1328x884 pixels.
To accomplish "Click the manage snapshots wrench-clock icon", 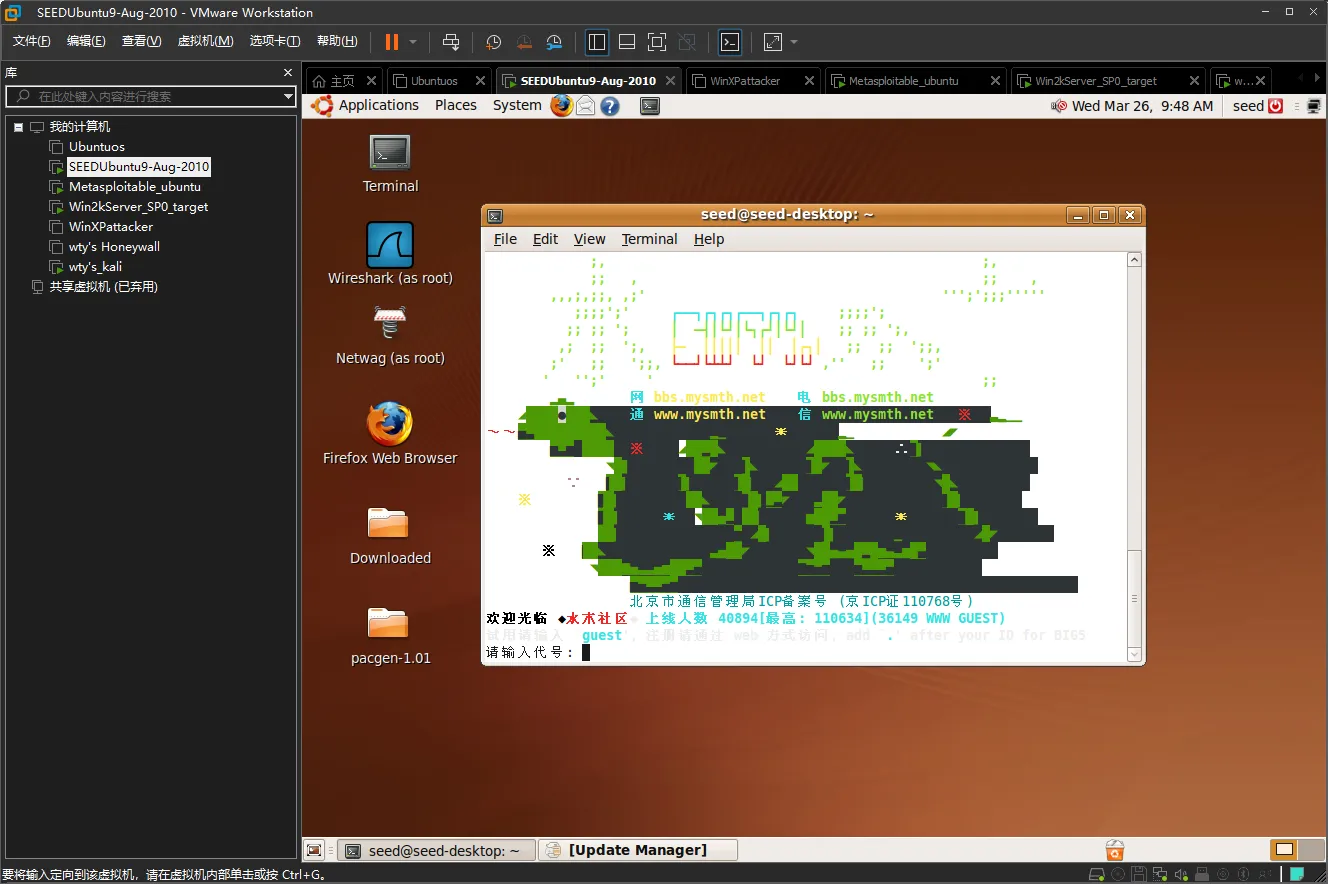I will tap(554, 42).
